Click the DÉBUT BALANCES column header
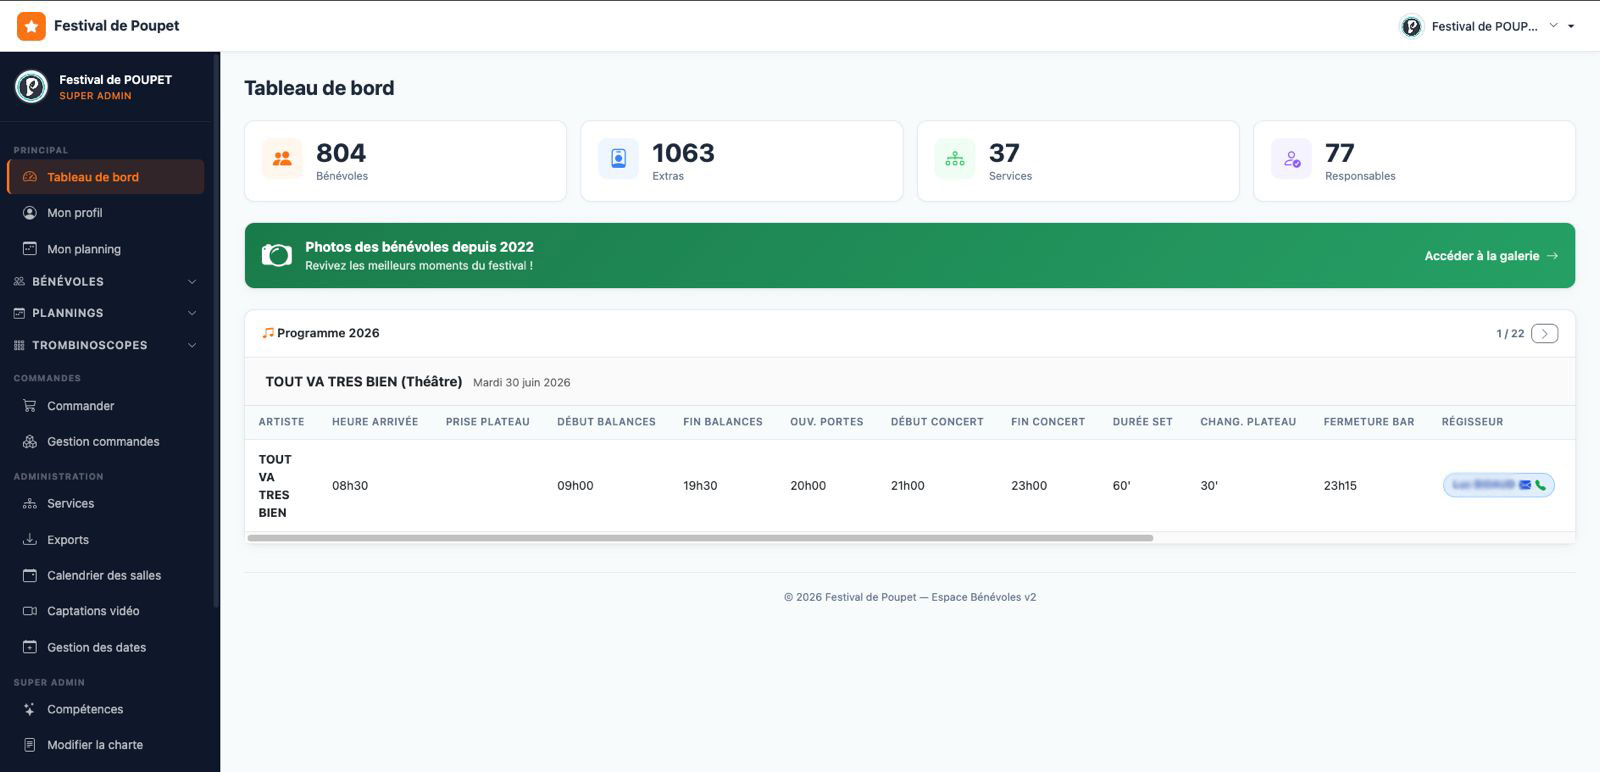Image resolution: width=1600 pixels, height=772 pixels. [x=606, y=422]
